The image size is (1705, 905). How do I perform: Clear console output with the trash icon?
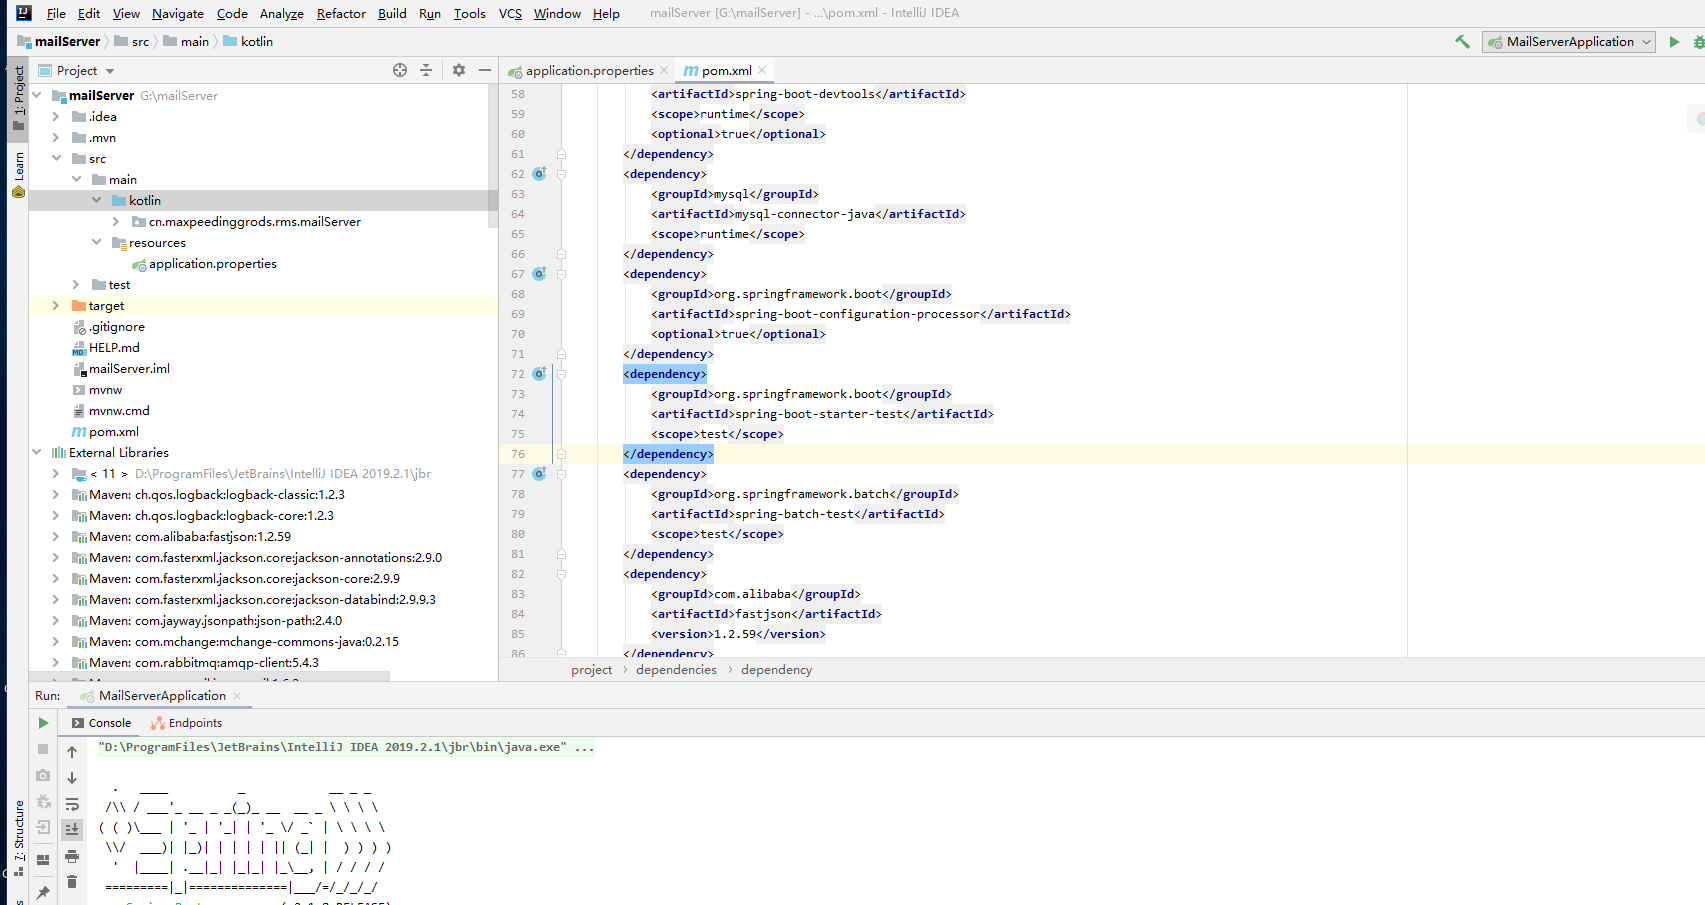[72, 881]
